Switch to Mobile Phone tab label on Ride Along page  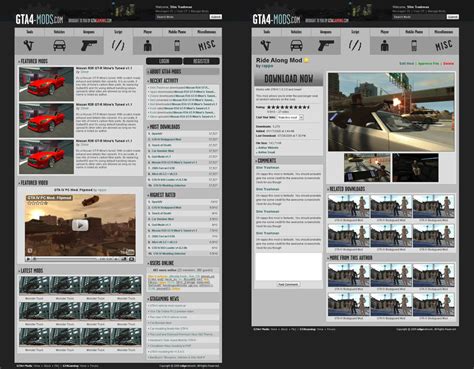(x=414, y=32)
